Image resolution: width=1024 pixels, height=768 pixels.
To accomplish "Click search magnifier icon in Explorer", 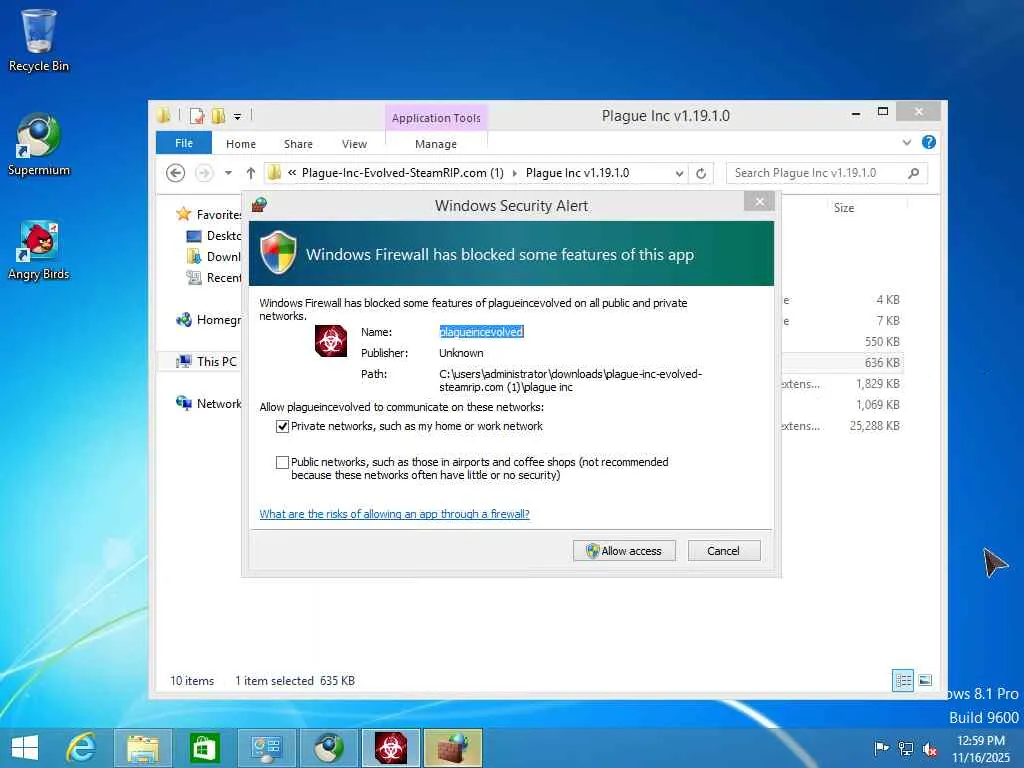I will pos(914,173).
